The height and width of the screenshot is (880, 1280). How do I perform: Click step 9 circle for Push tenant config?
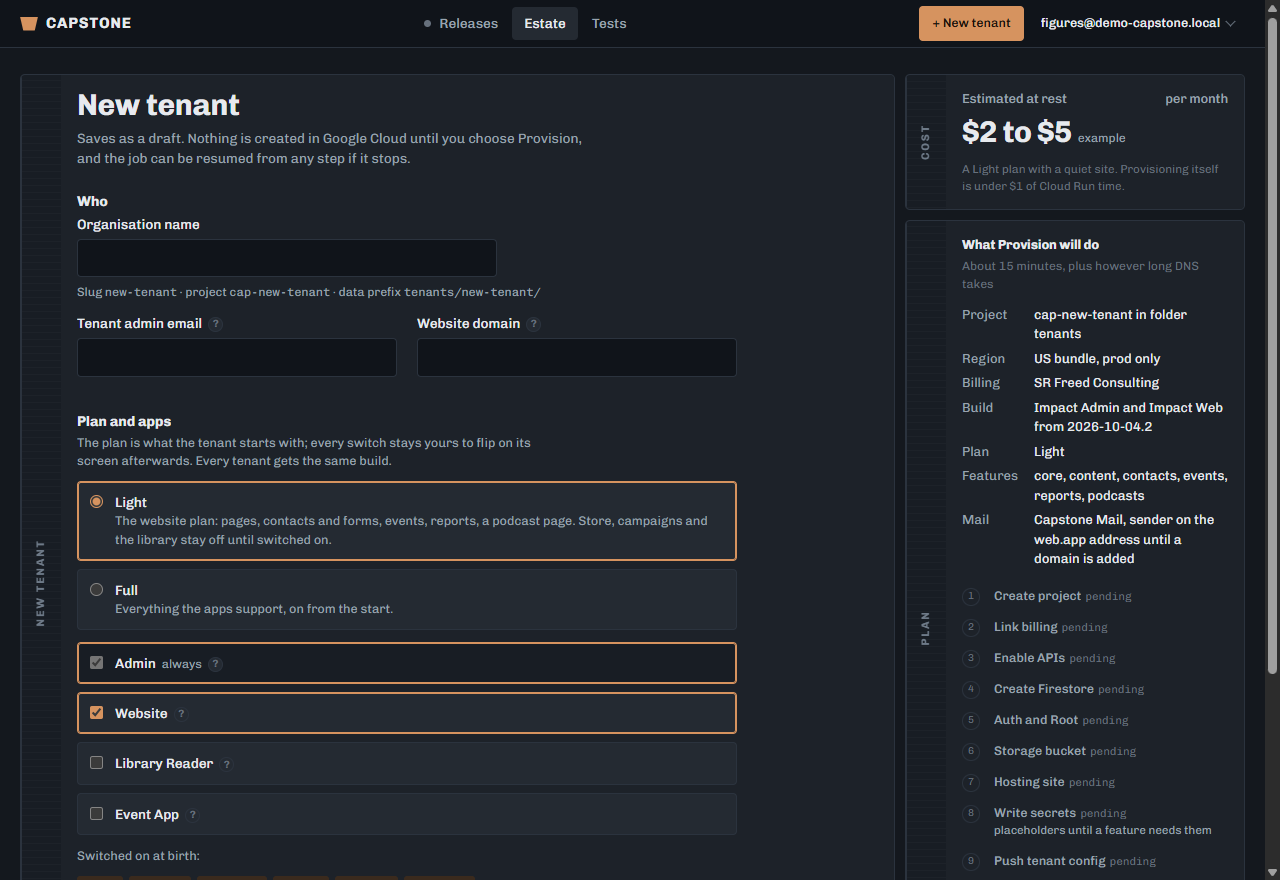(970, 862)
